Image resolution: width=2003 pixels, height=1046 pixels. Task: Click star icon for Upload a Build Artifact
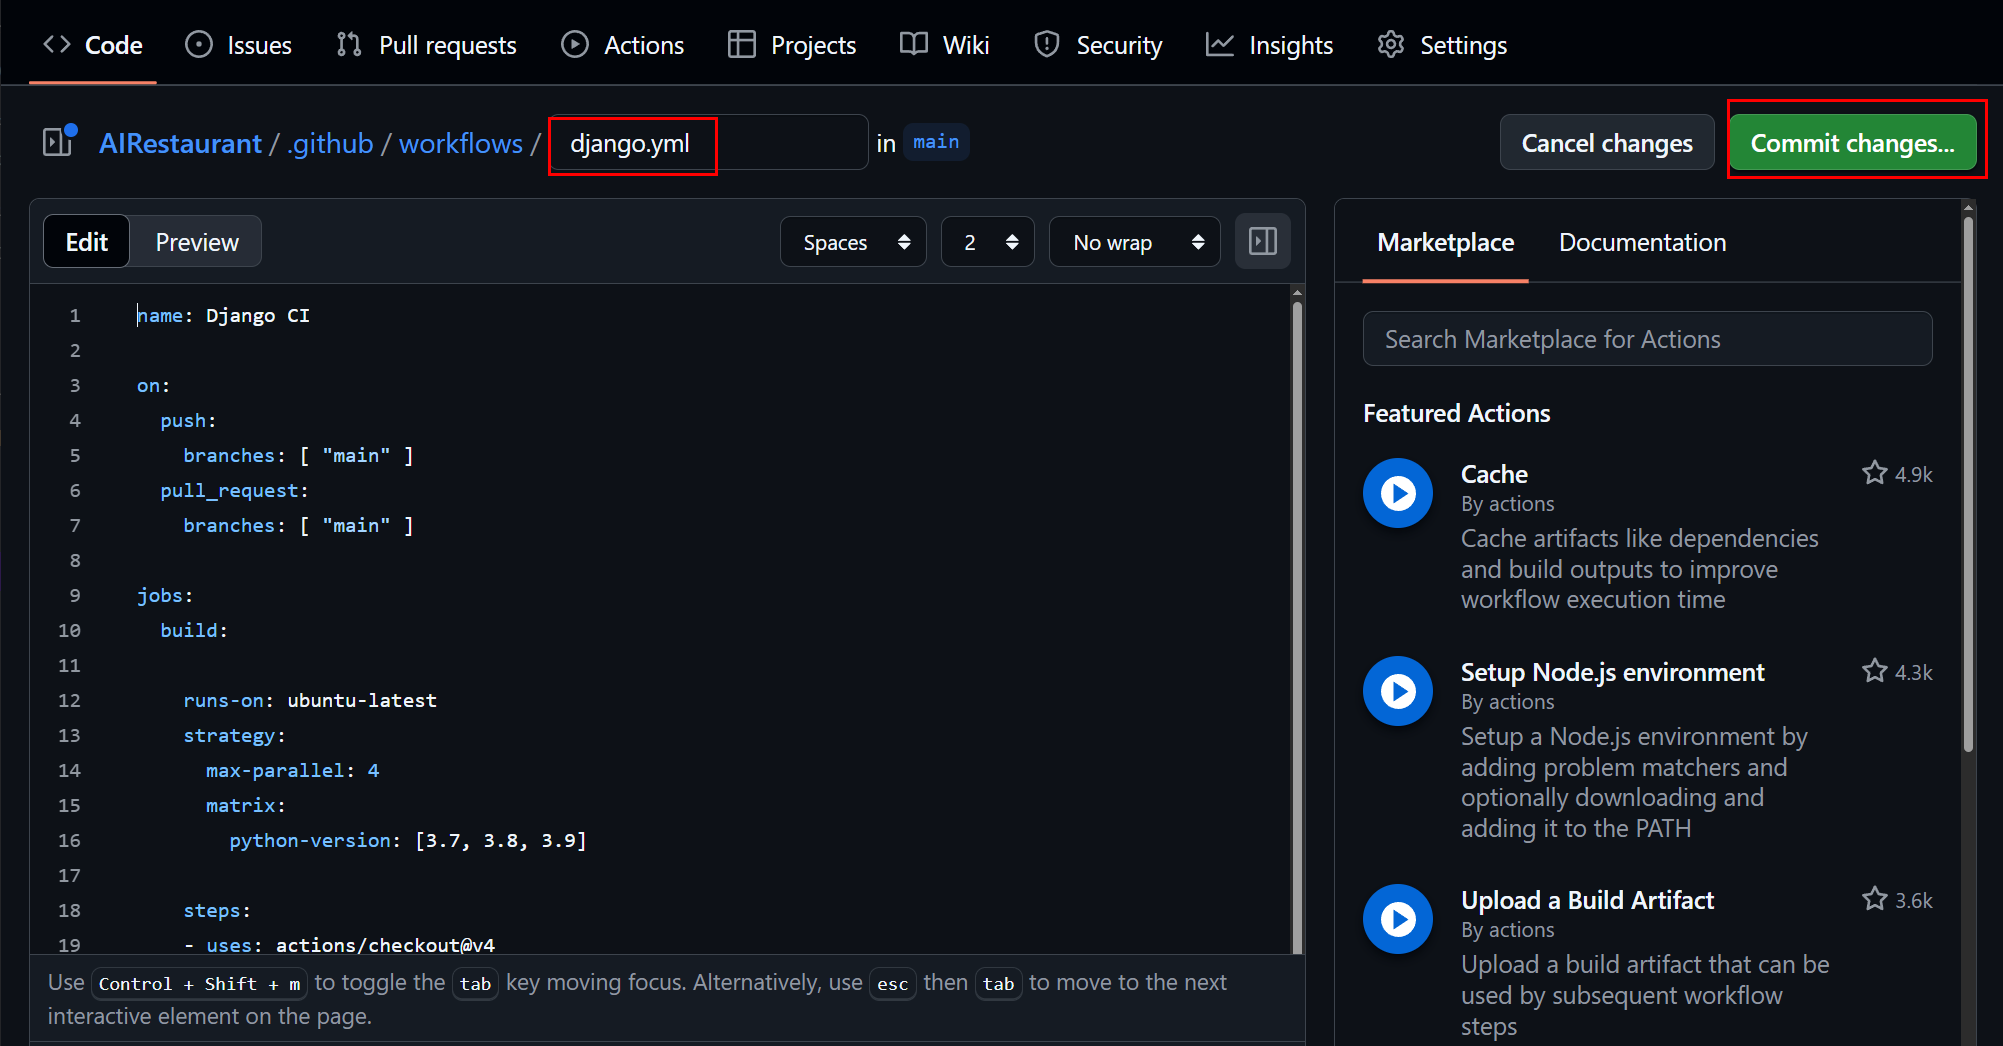[x=1875, y=899]
